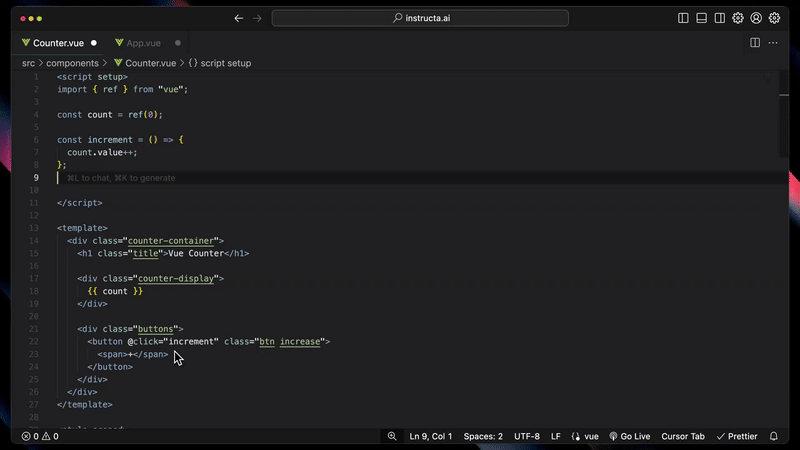Toggle the bottom panel layout icon

point(702,18)
